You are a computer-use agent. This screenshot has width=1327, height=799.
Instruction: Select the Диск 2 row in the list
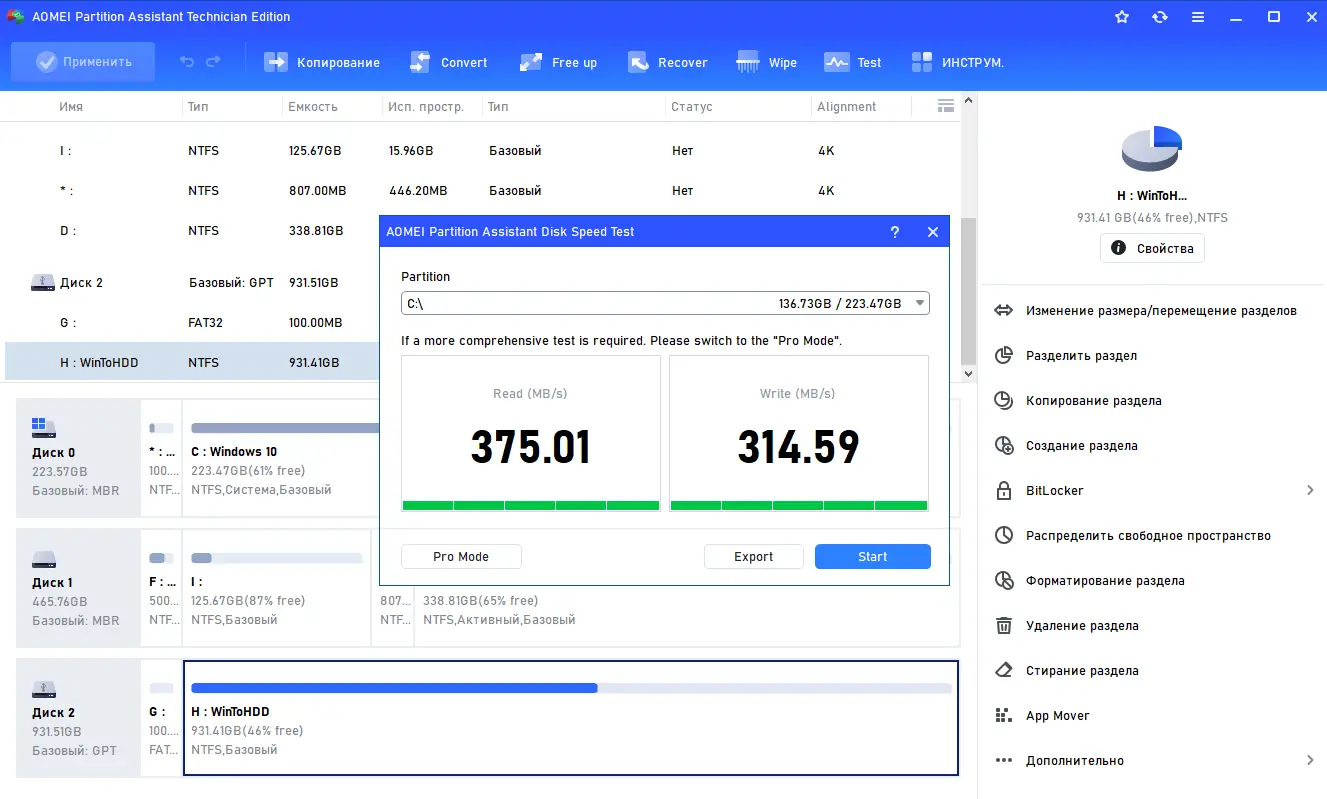[192, 283]
